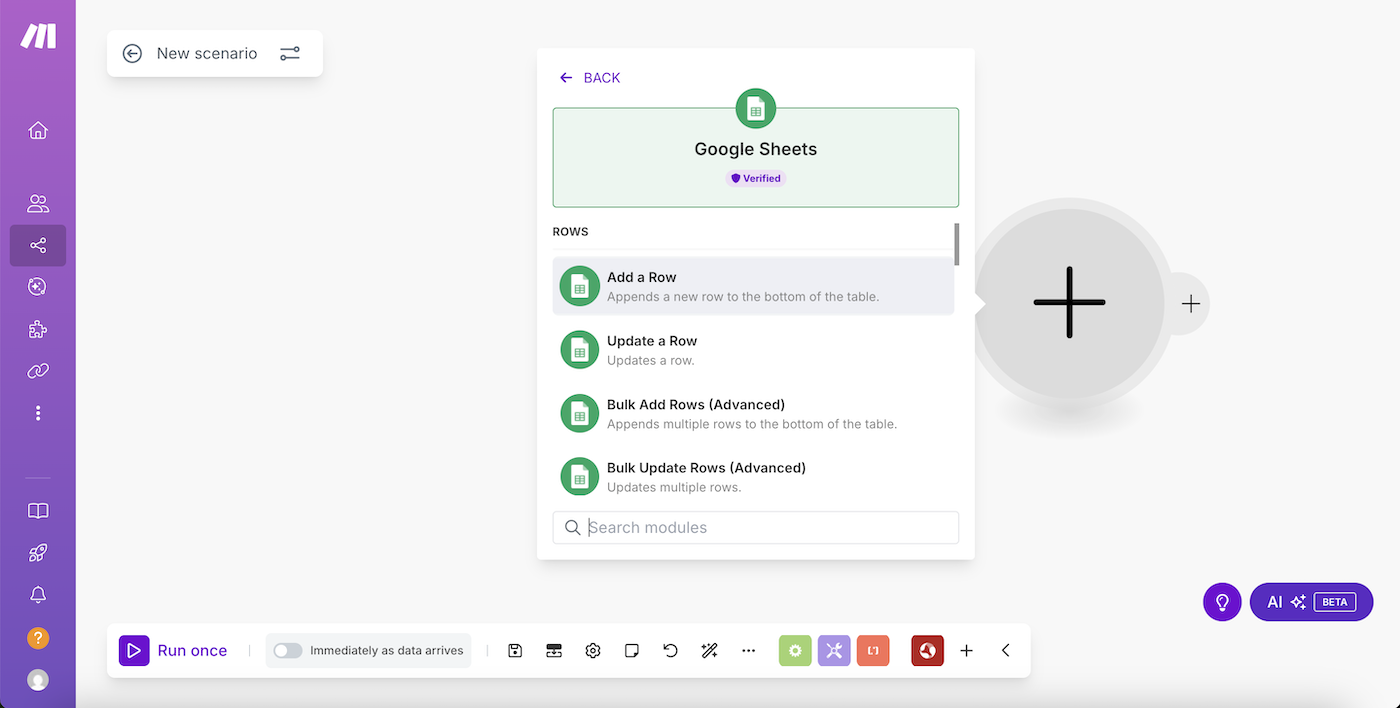Click the Search modules input field
The image size is (1400, 708).
click(x=755, y=527)
